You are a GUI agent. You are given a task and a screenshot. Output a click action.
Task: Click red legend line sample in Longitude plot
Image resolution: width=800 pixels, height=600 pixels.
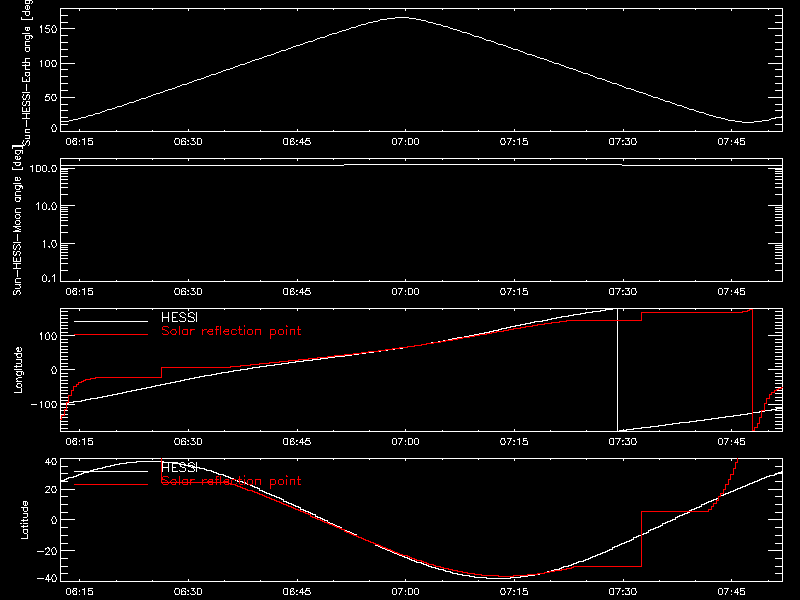tap(111, 335)
